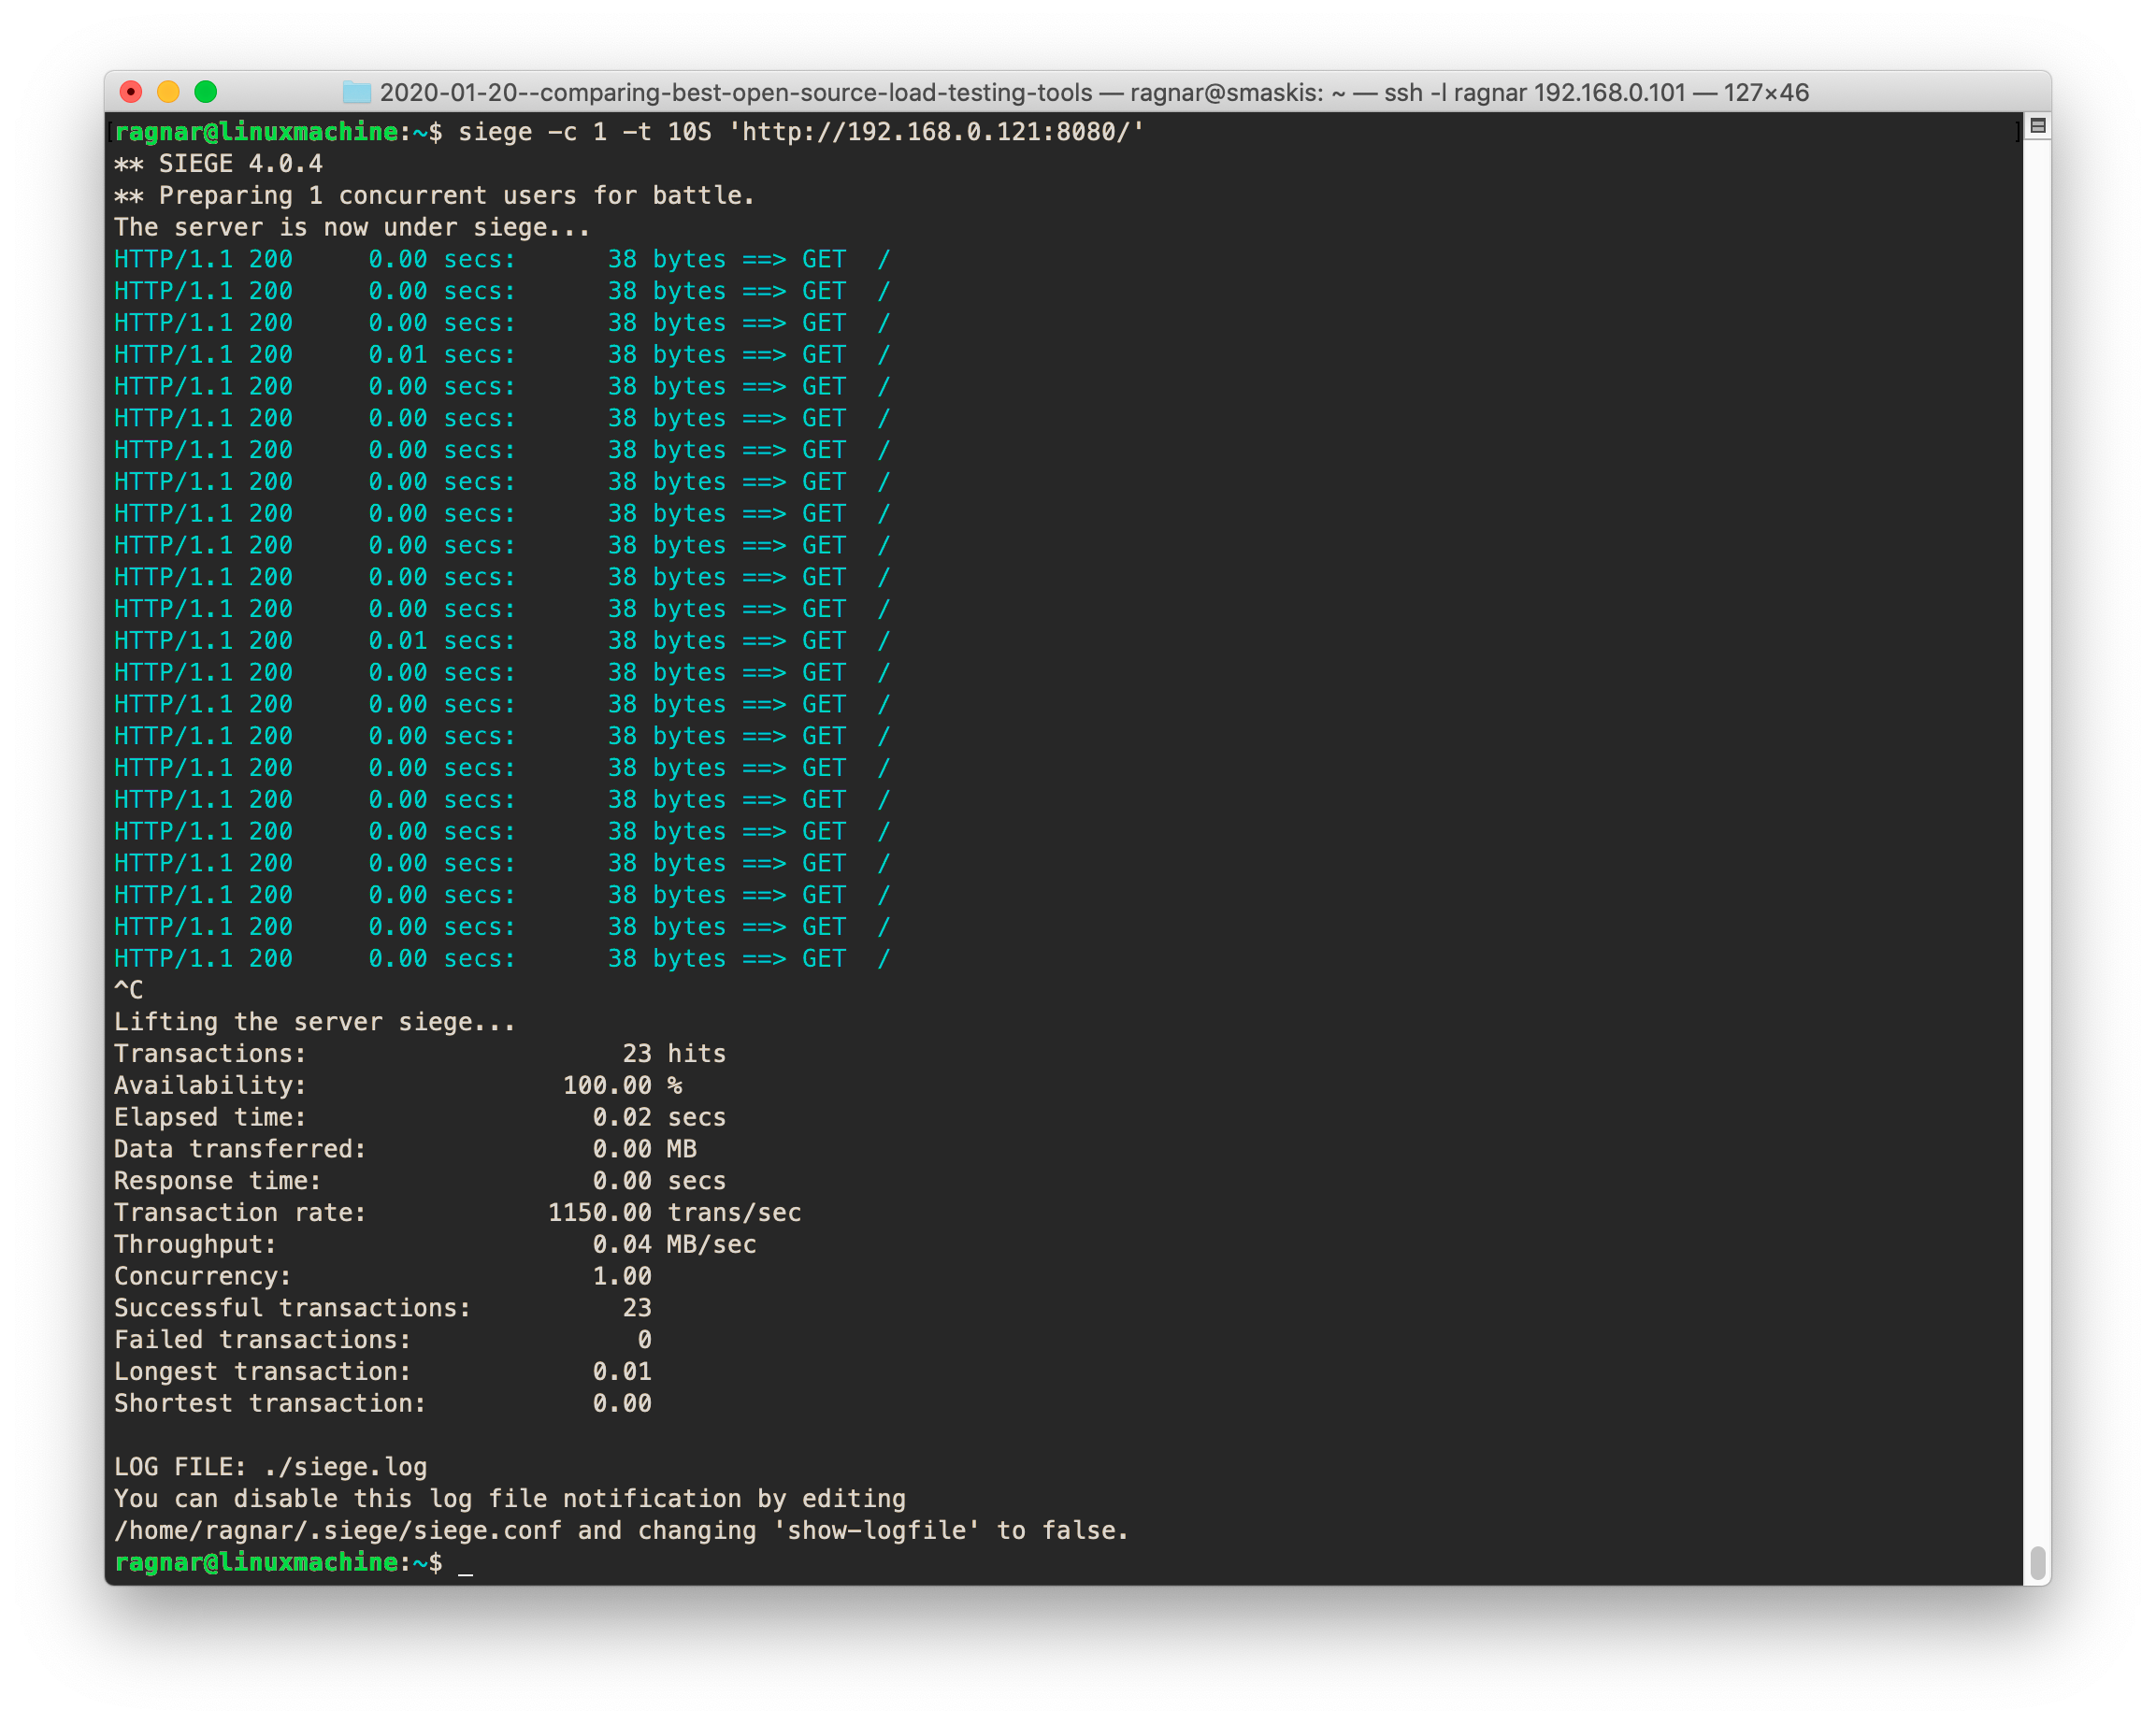Click the '0.01' longest transaction value

click(x=622, y=1372)
